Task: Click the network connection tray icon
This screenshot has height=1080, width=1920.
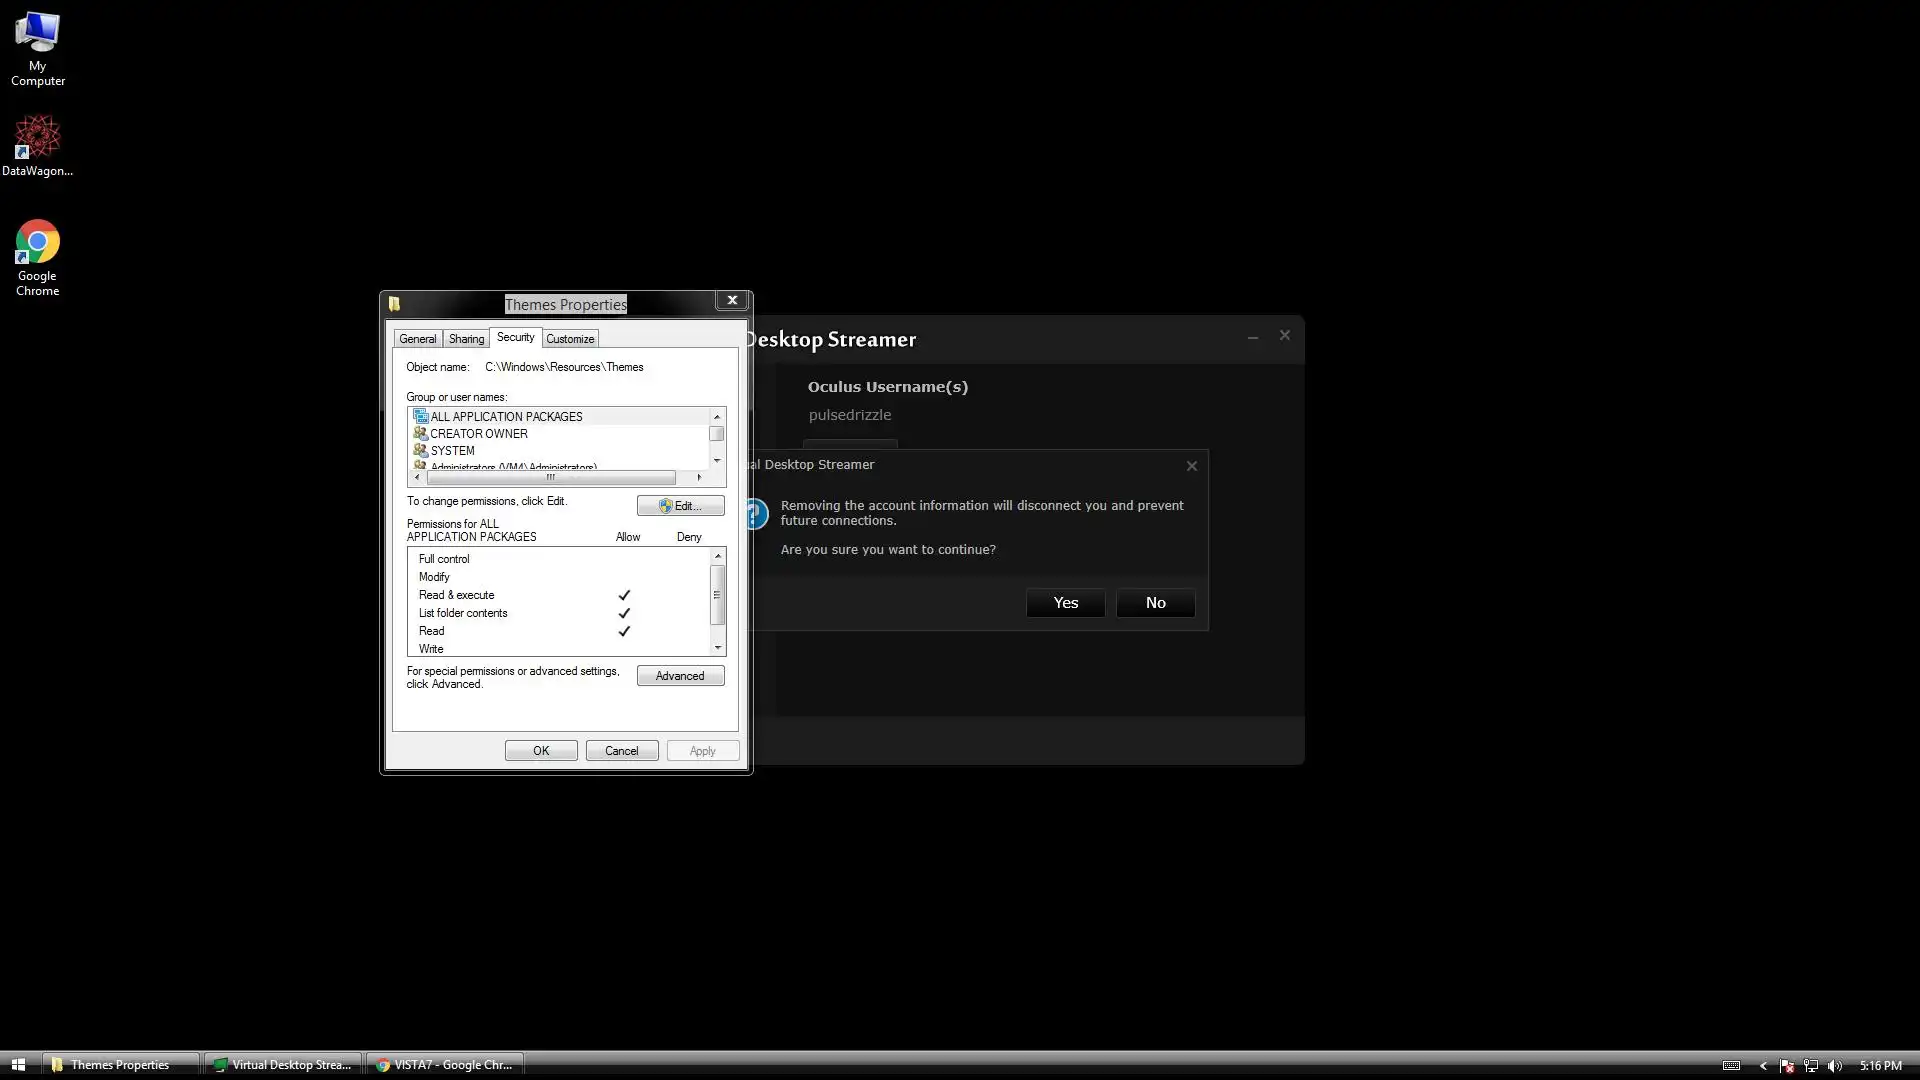Action: tap(1811, 1066)
